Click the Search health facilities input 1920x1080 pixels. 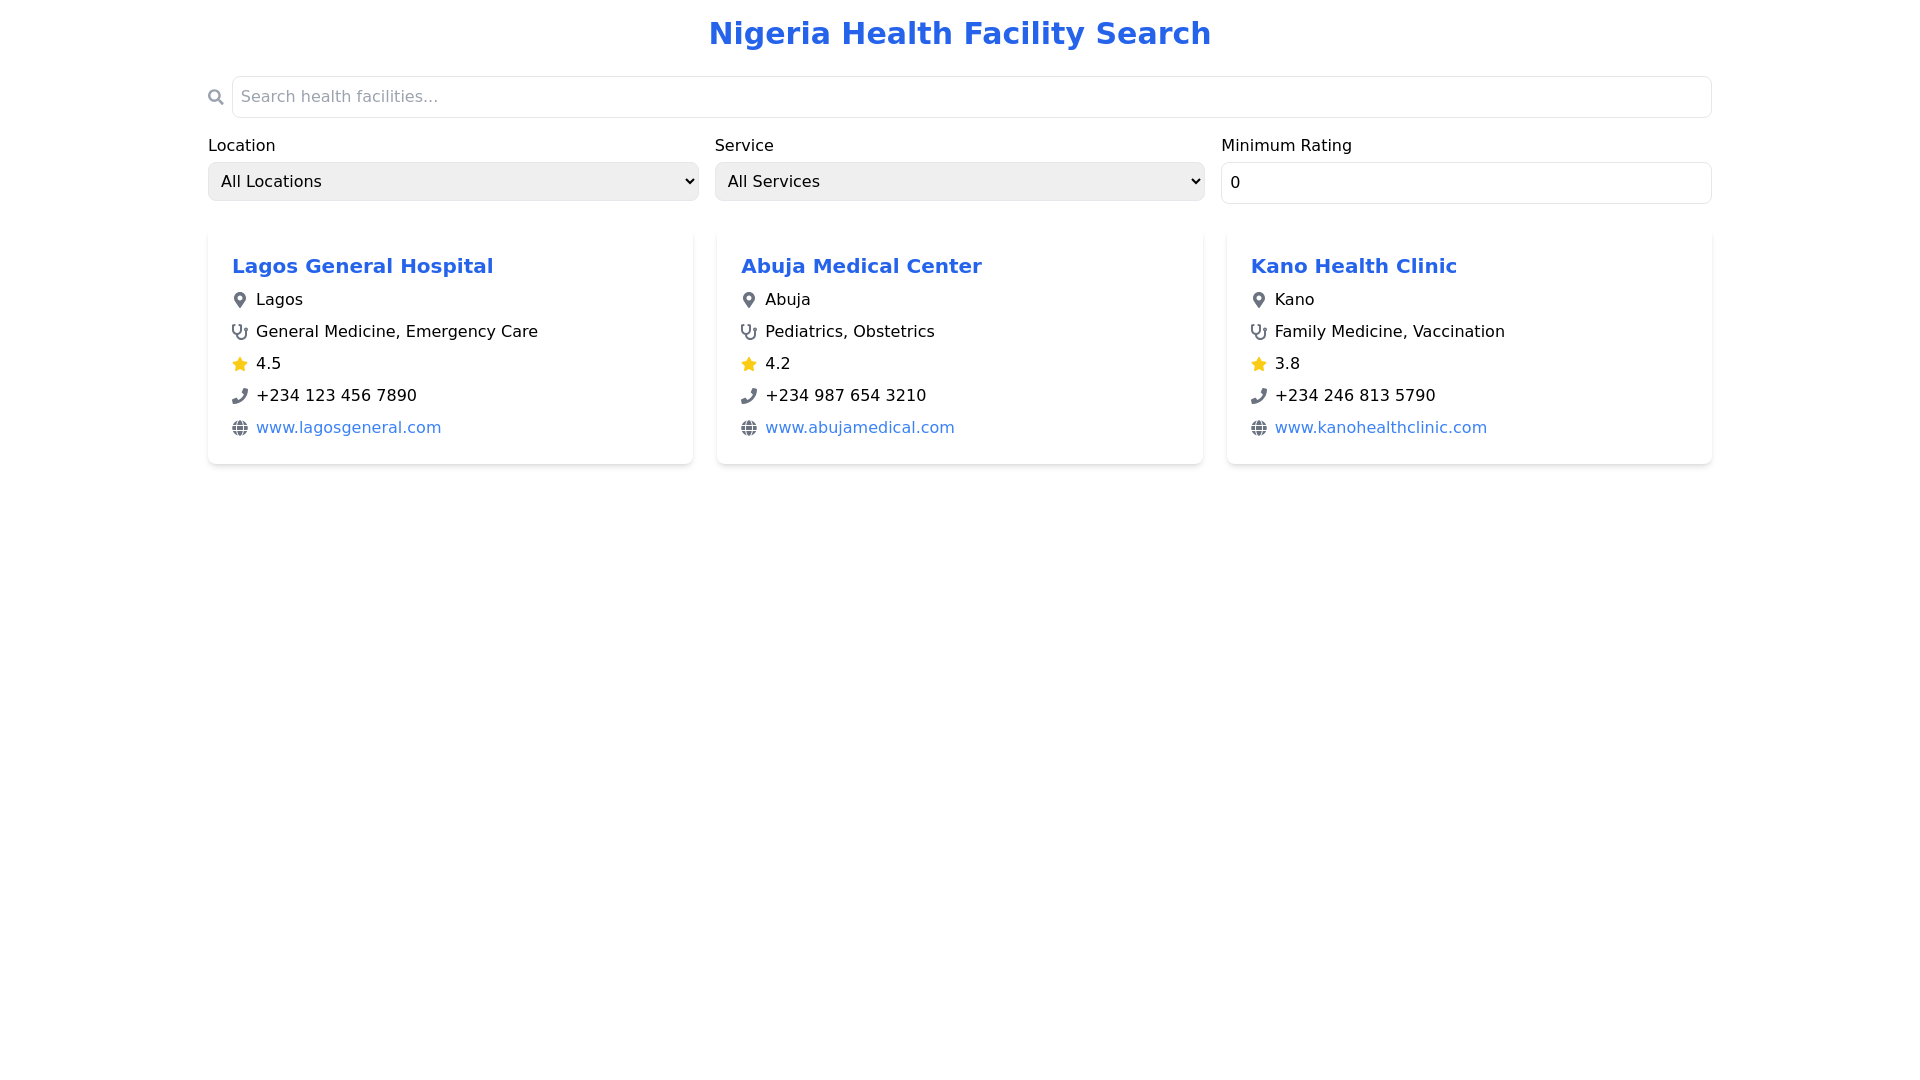click(970, 97)
